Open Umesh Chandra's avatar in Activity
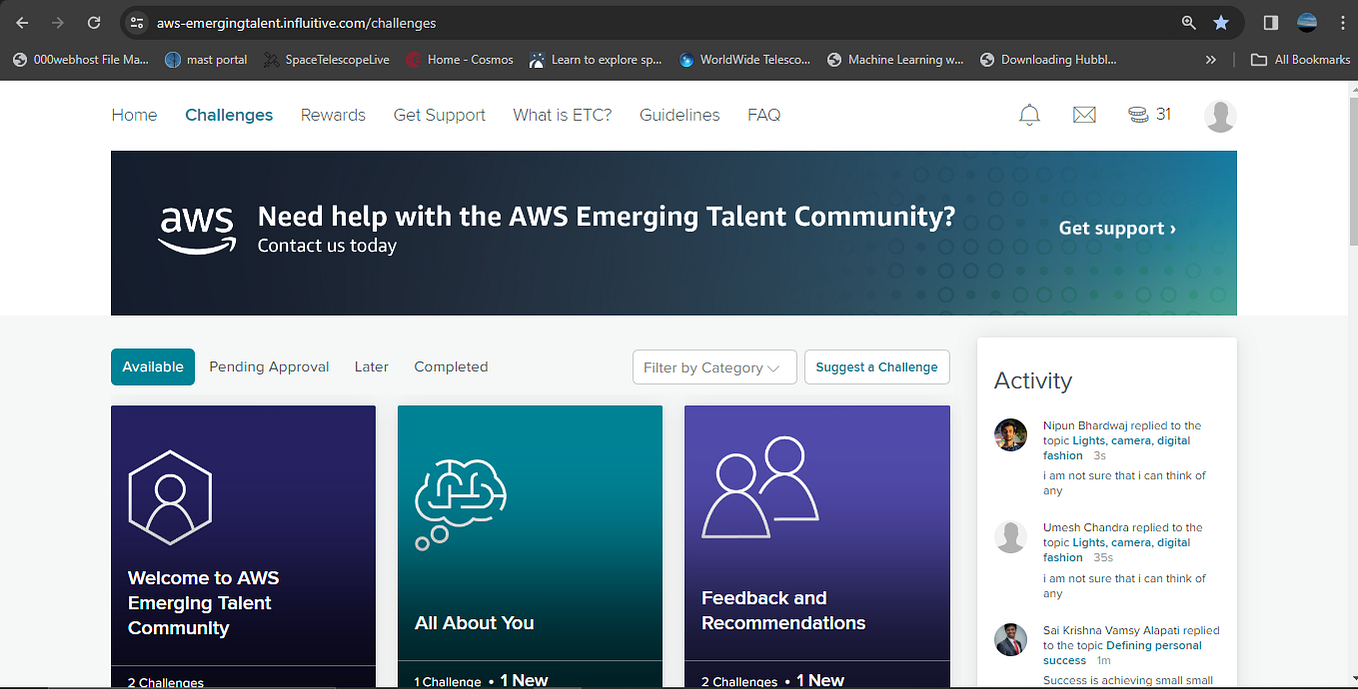 coord(1011,537)
